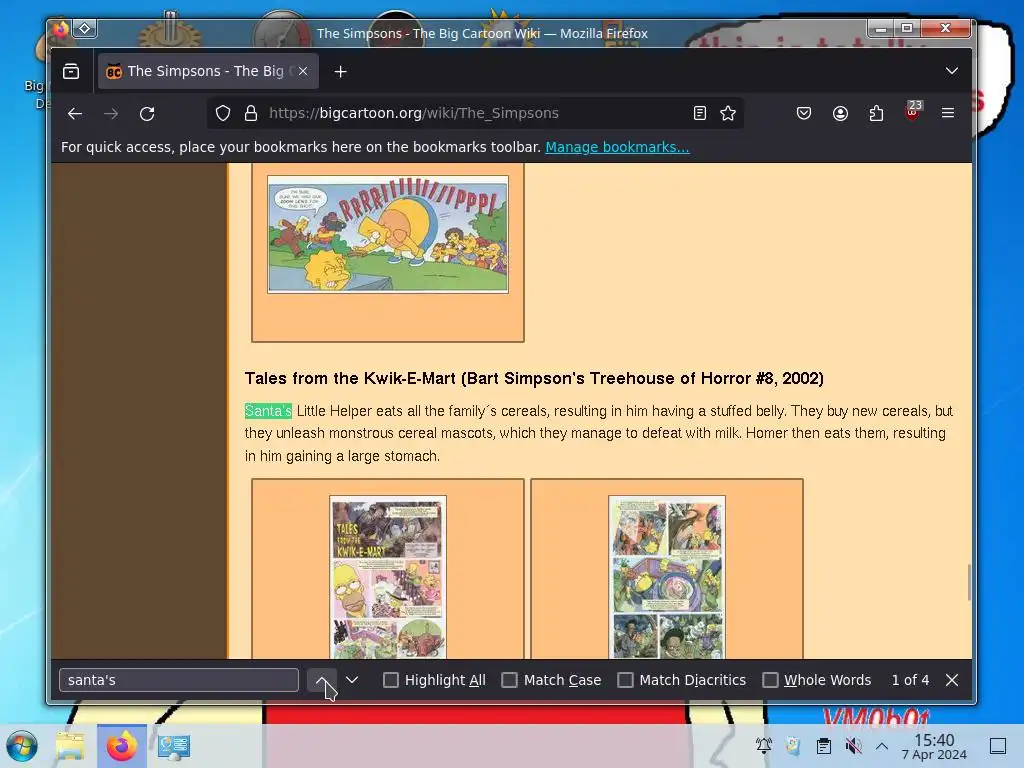Image resolution: width=1024 pixels, height=768 pixels.
Task: Open tracking protection shield info
Action: pyautogui.click(x=223, y=114)
